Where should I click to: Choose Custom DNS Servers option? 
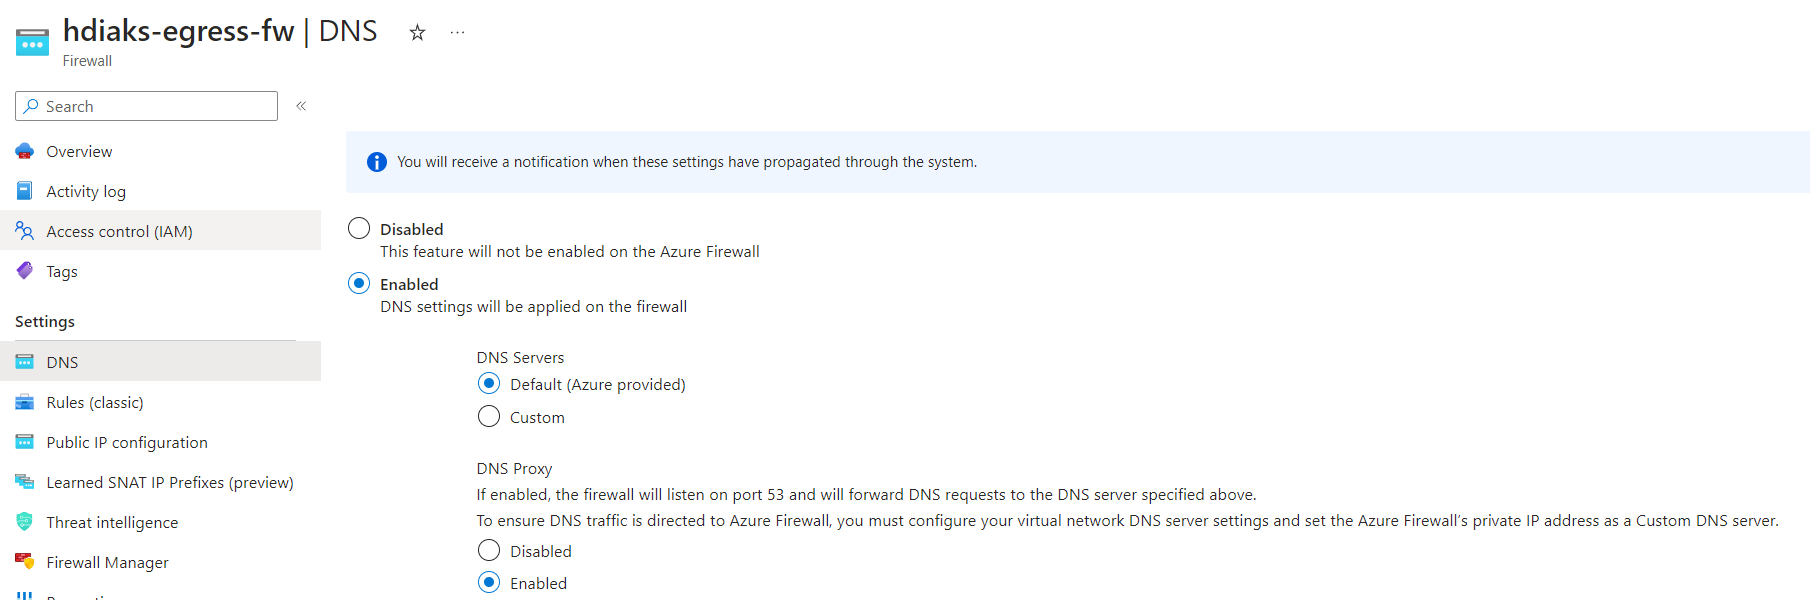coord(489,417)
